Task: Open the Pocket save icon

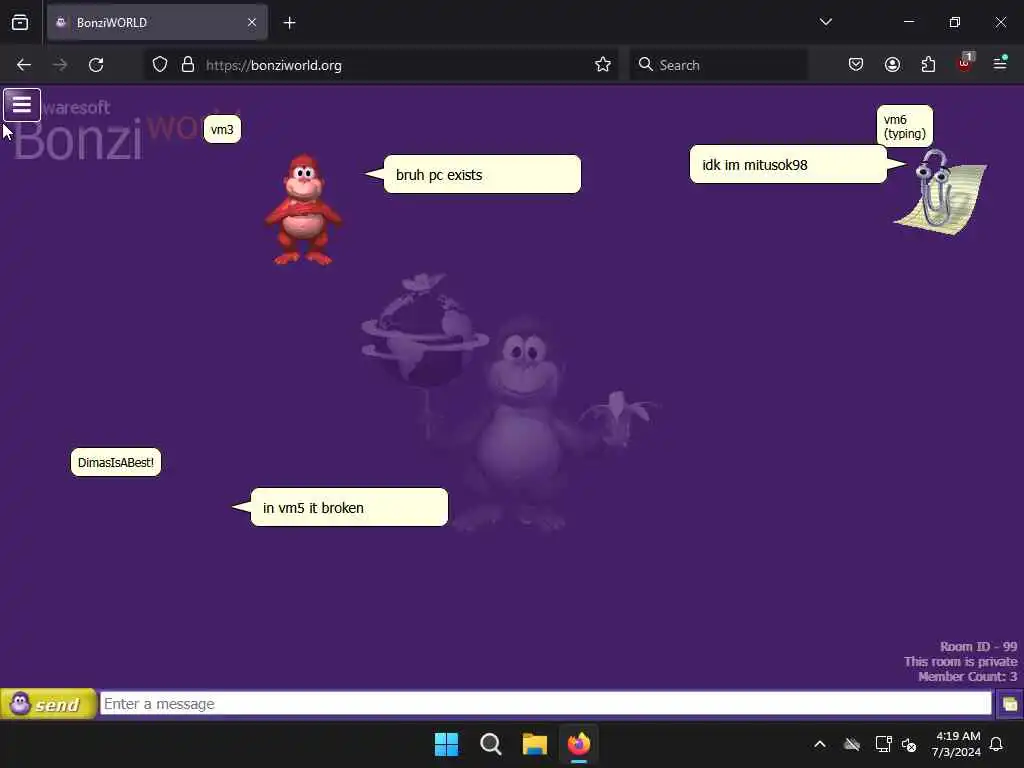Action: (856, 65)
